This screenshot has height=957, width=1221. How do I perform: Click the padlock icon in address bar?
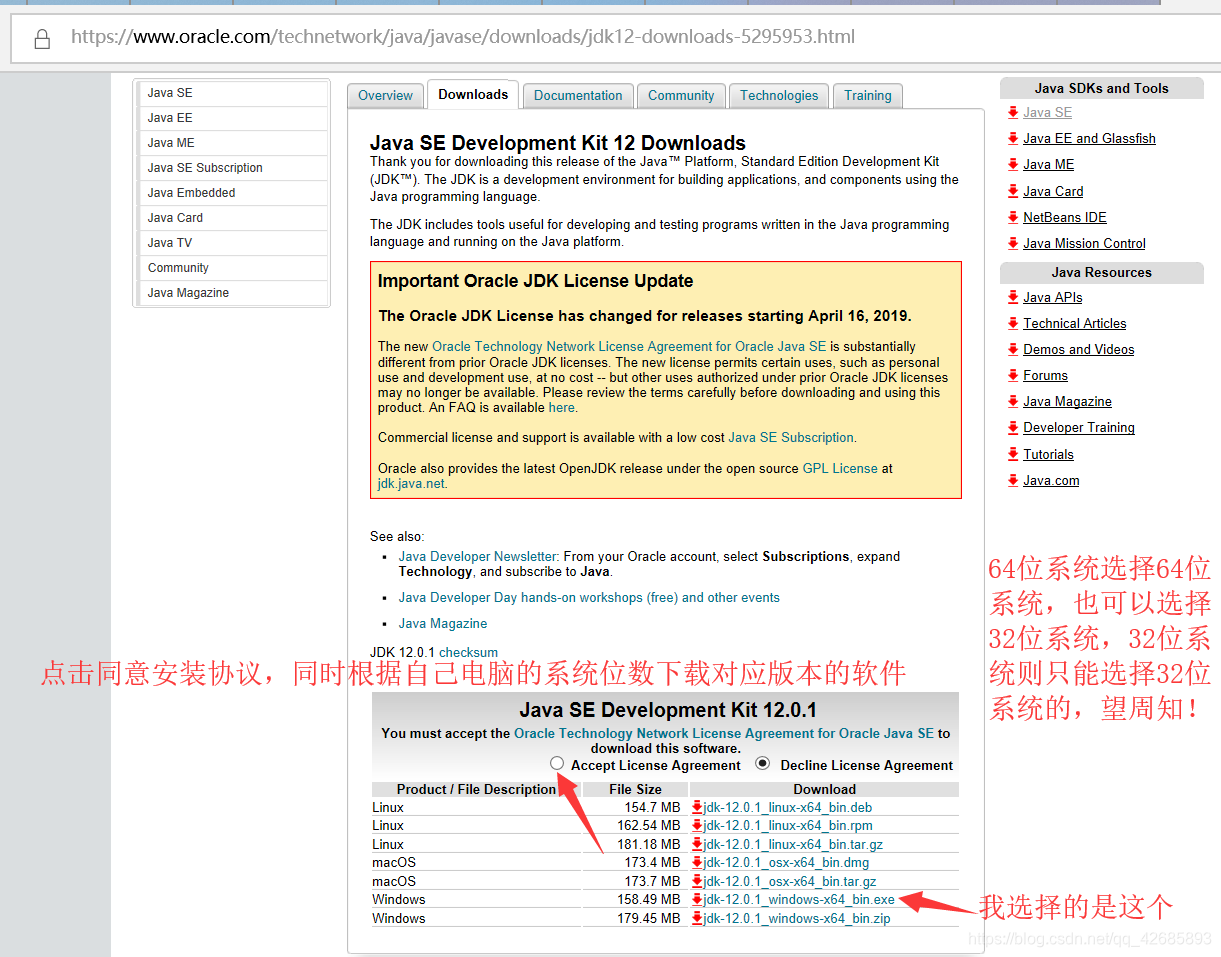tap(42, 39)
